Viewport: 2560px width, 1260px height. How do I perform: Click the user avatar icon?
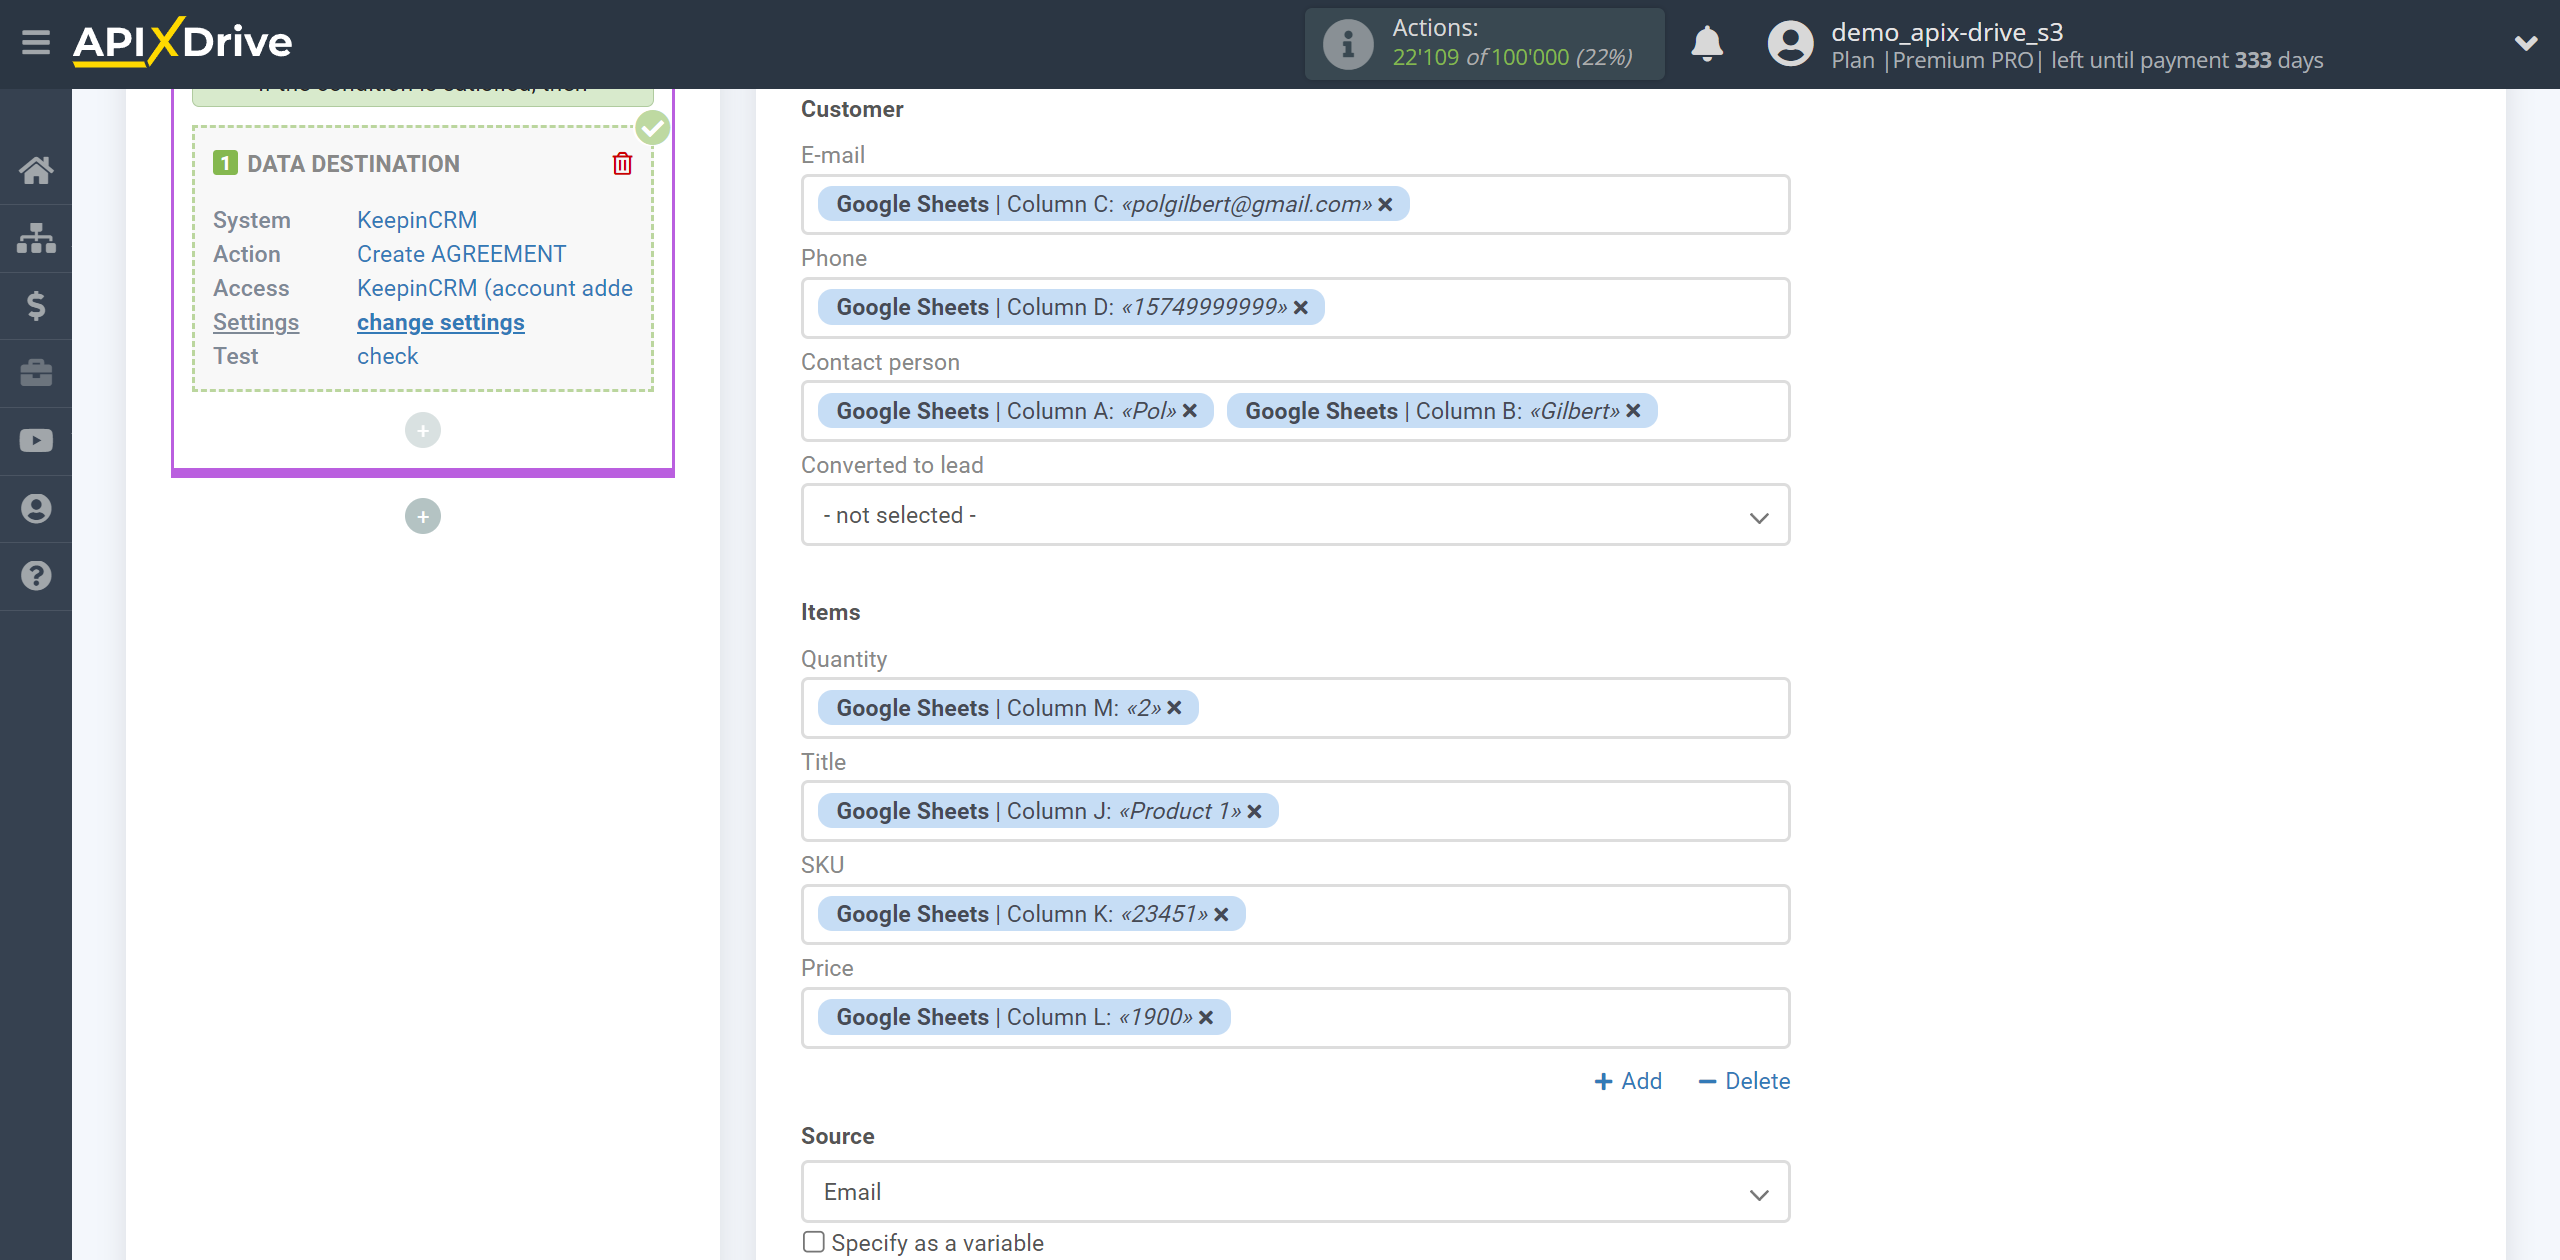[x=1790, y=44]
